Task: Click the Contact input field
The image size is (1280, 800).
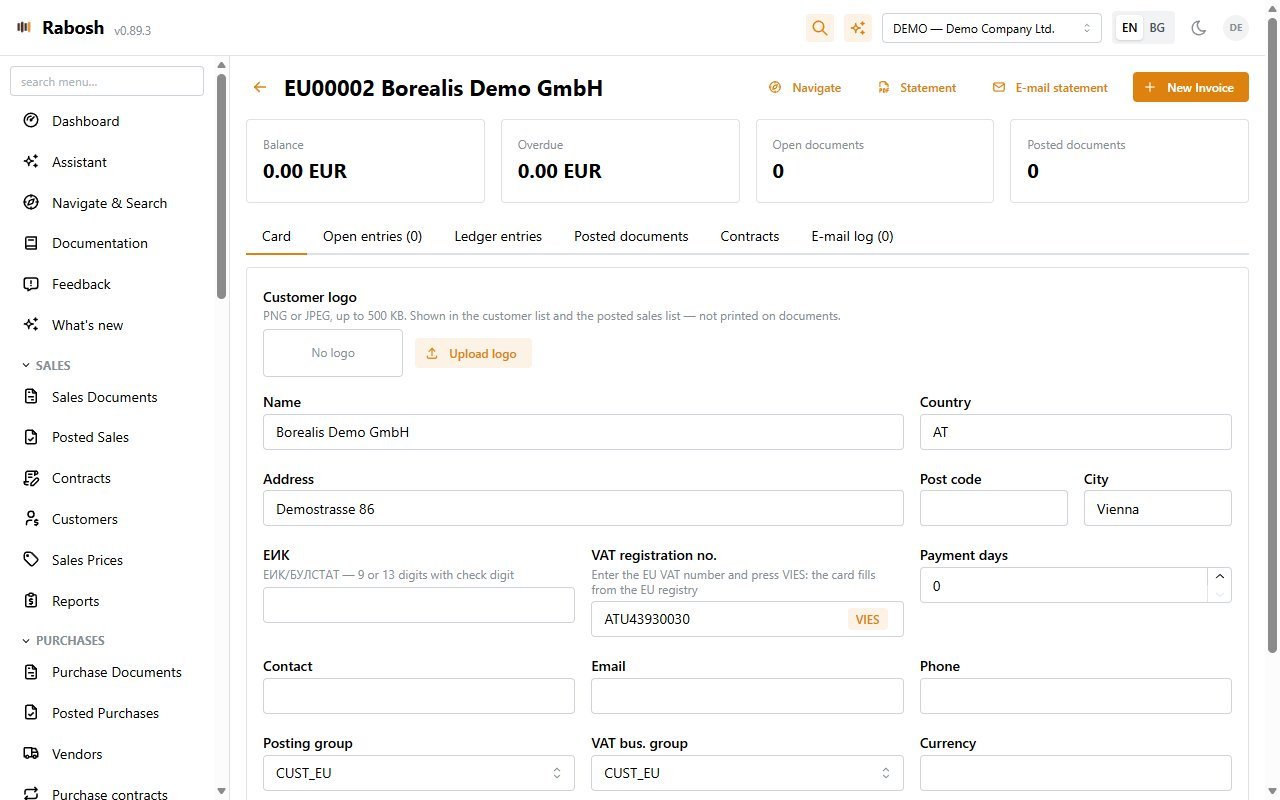Action: pos(419,696)
